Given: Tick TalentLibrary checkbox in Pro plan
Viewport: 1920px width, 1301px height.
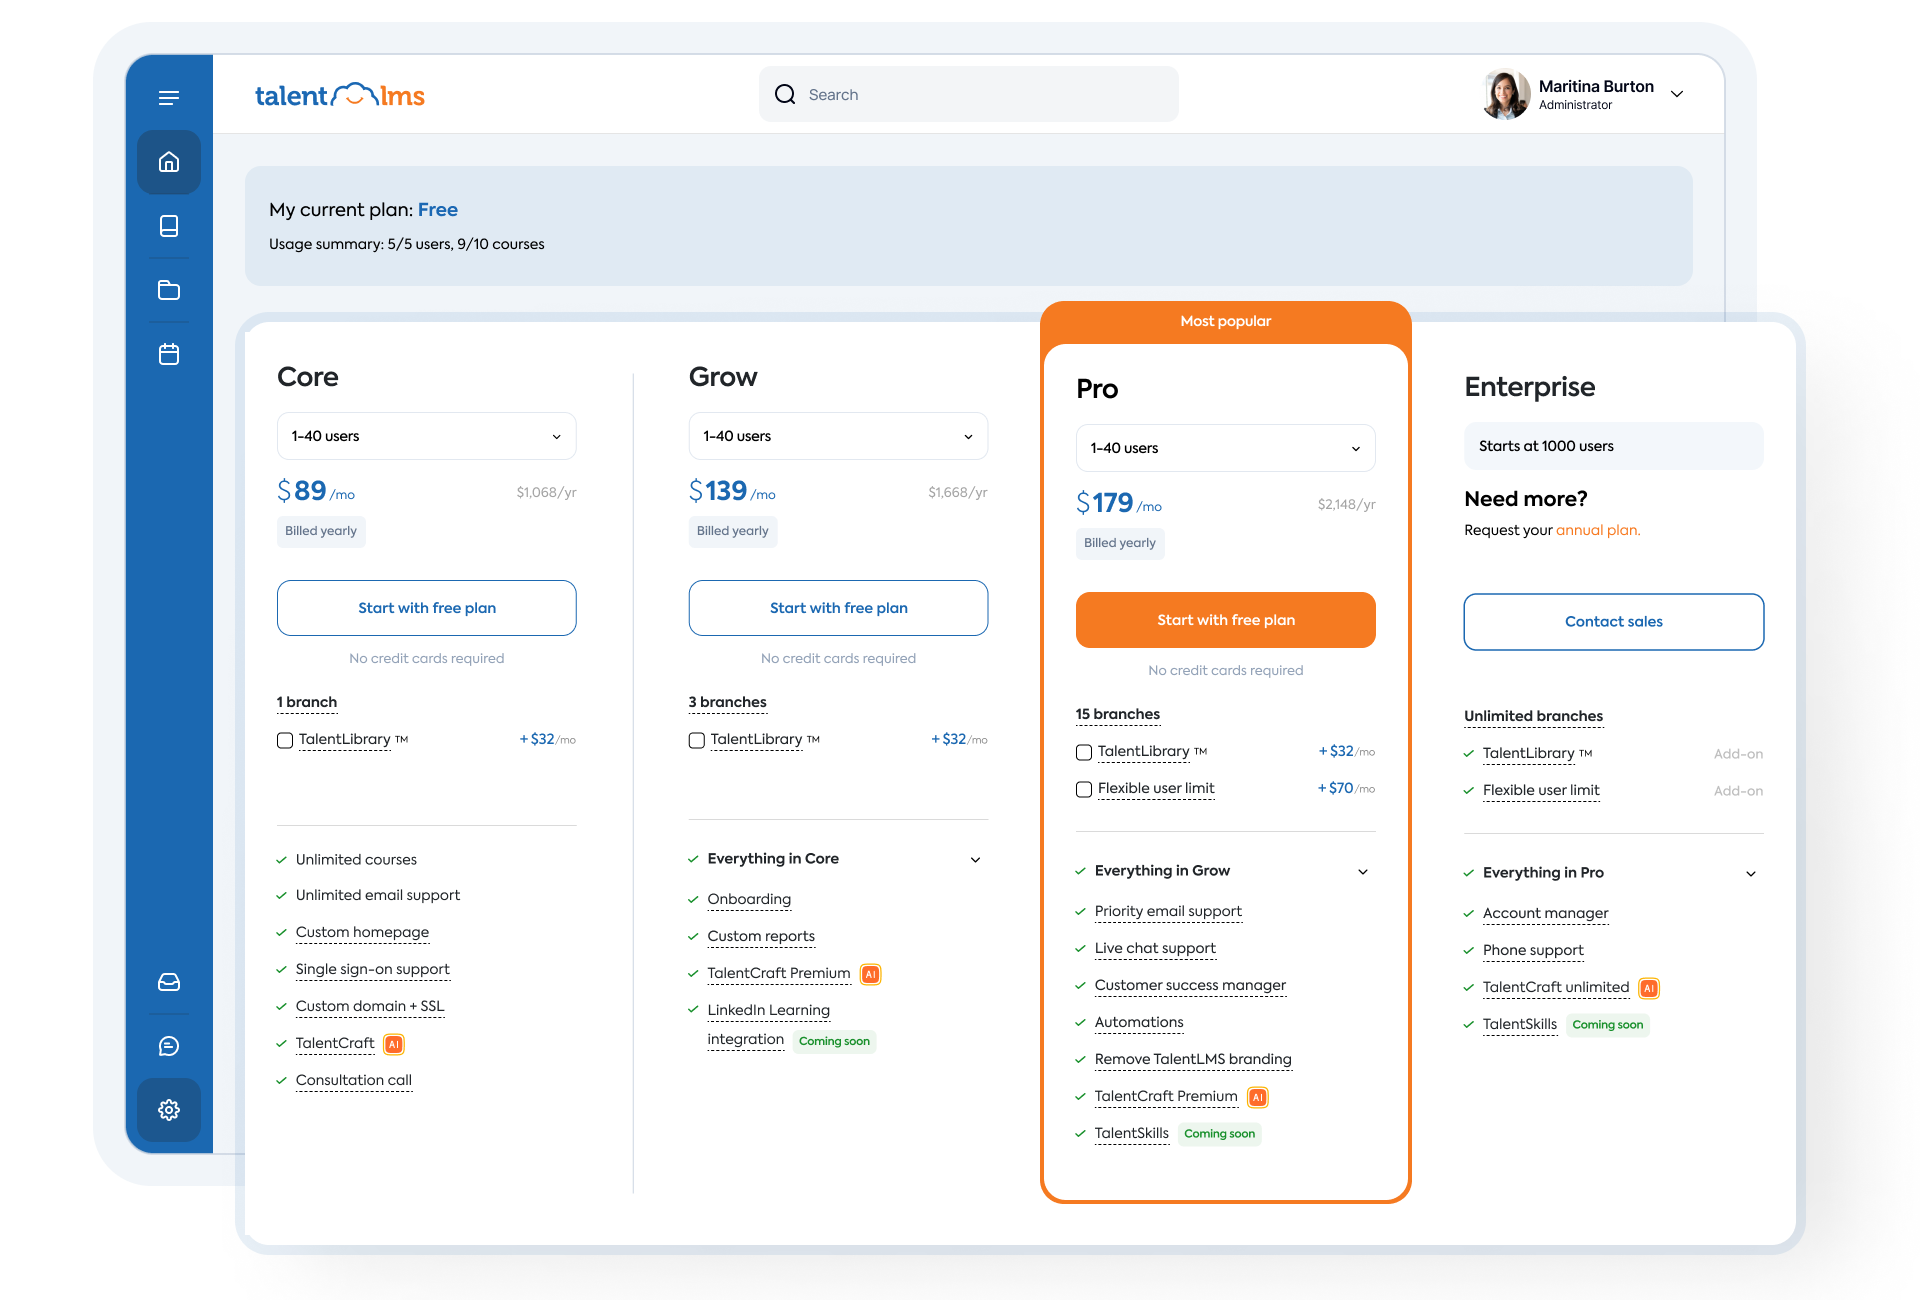Looking at the screenshot, I should point(1084,752).
